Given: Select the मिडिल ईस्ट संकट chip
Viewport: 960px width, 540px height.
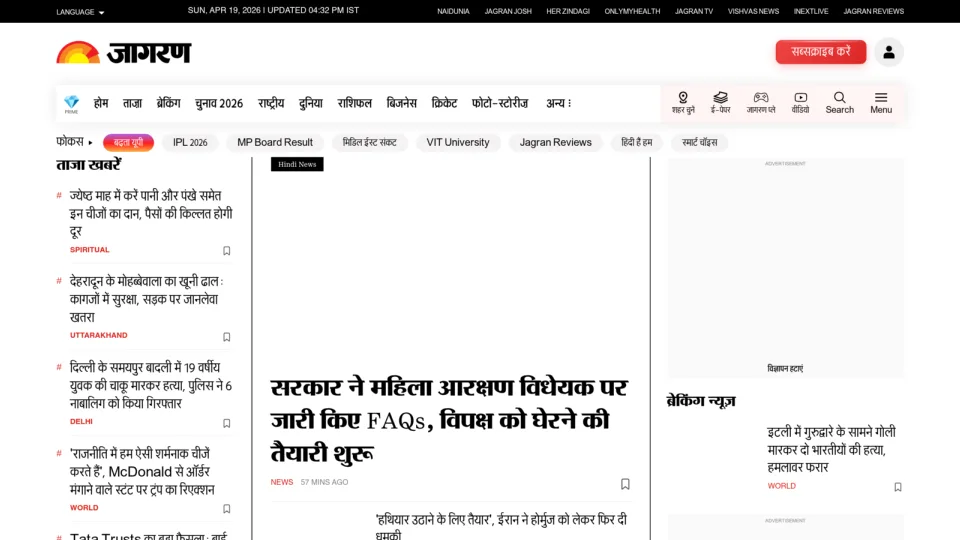Looking at the screenshot, I should [370, 143].
